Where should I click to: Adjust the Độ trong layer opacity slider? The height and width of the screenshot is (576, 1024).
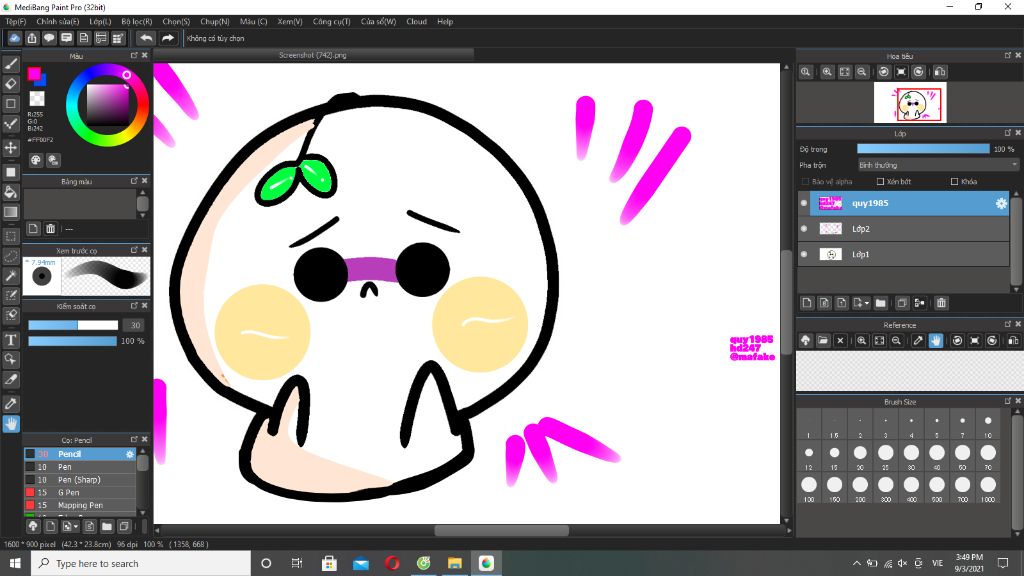tap(923, 149)
